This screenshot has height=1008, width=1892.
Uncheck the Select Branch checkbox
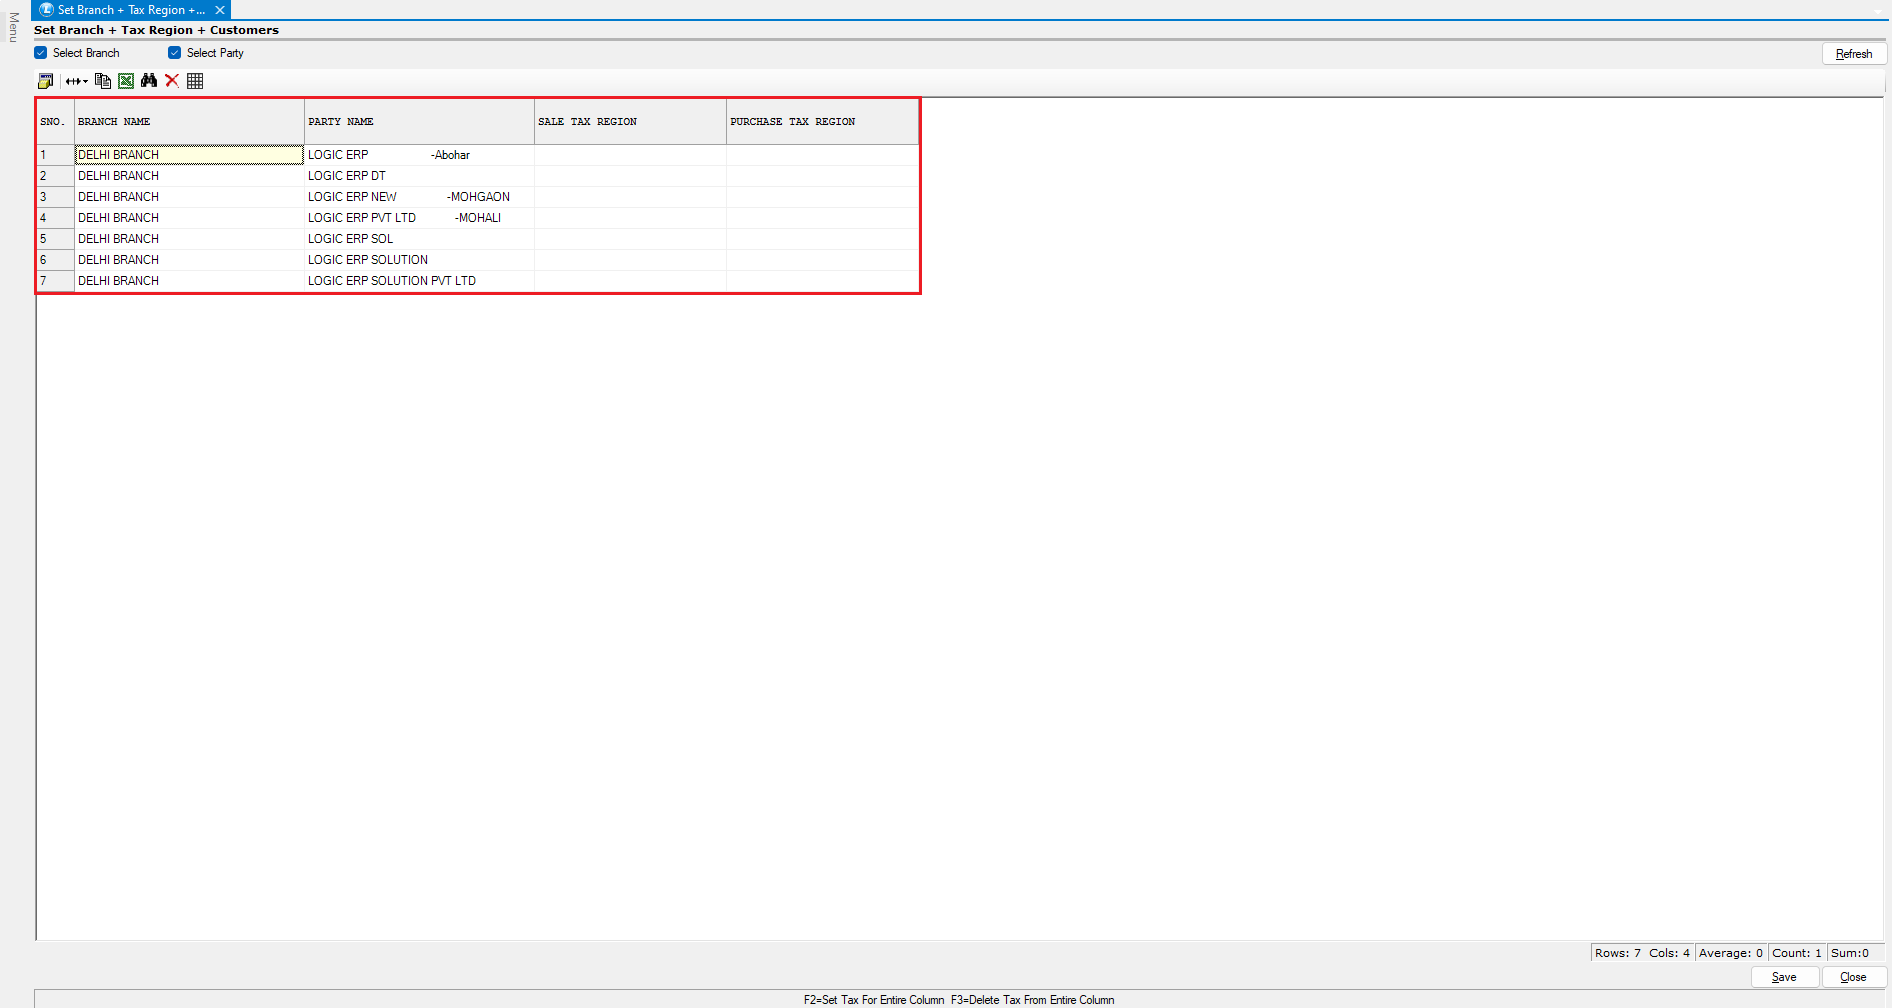pyautogui.click(x=41, y=53)
